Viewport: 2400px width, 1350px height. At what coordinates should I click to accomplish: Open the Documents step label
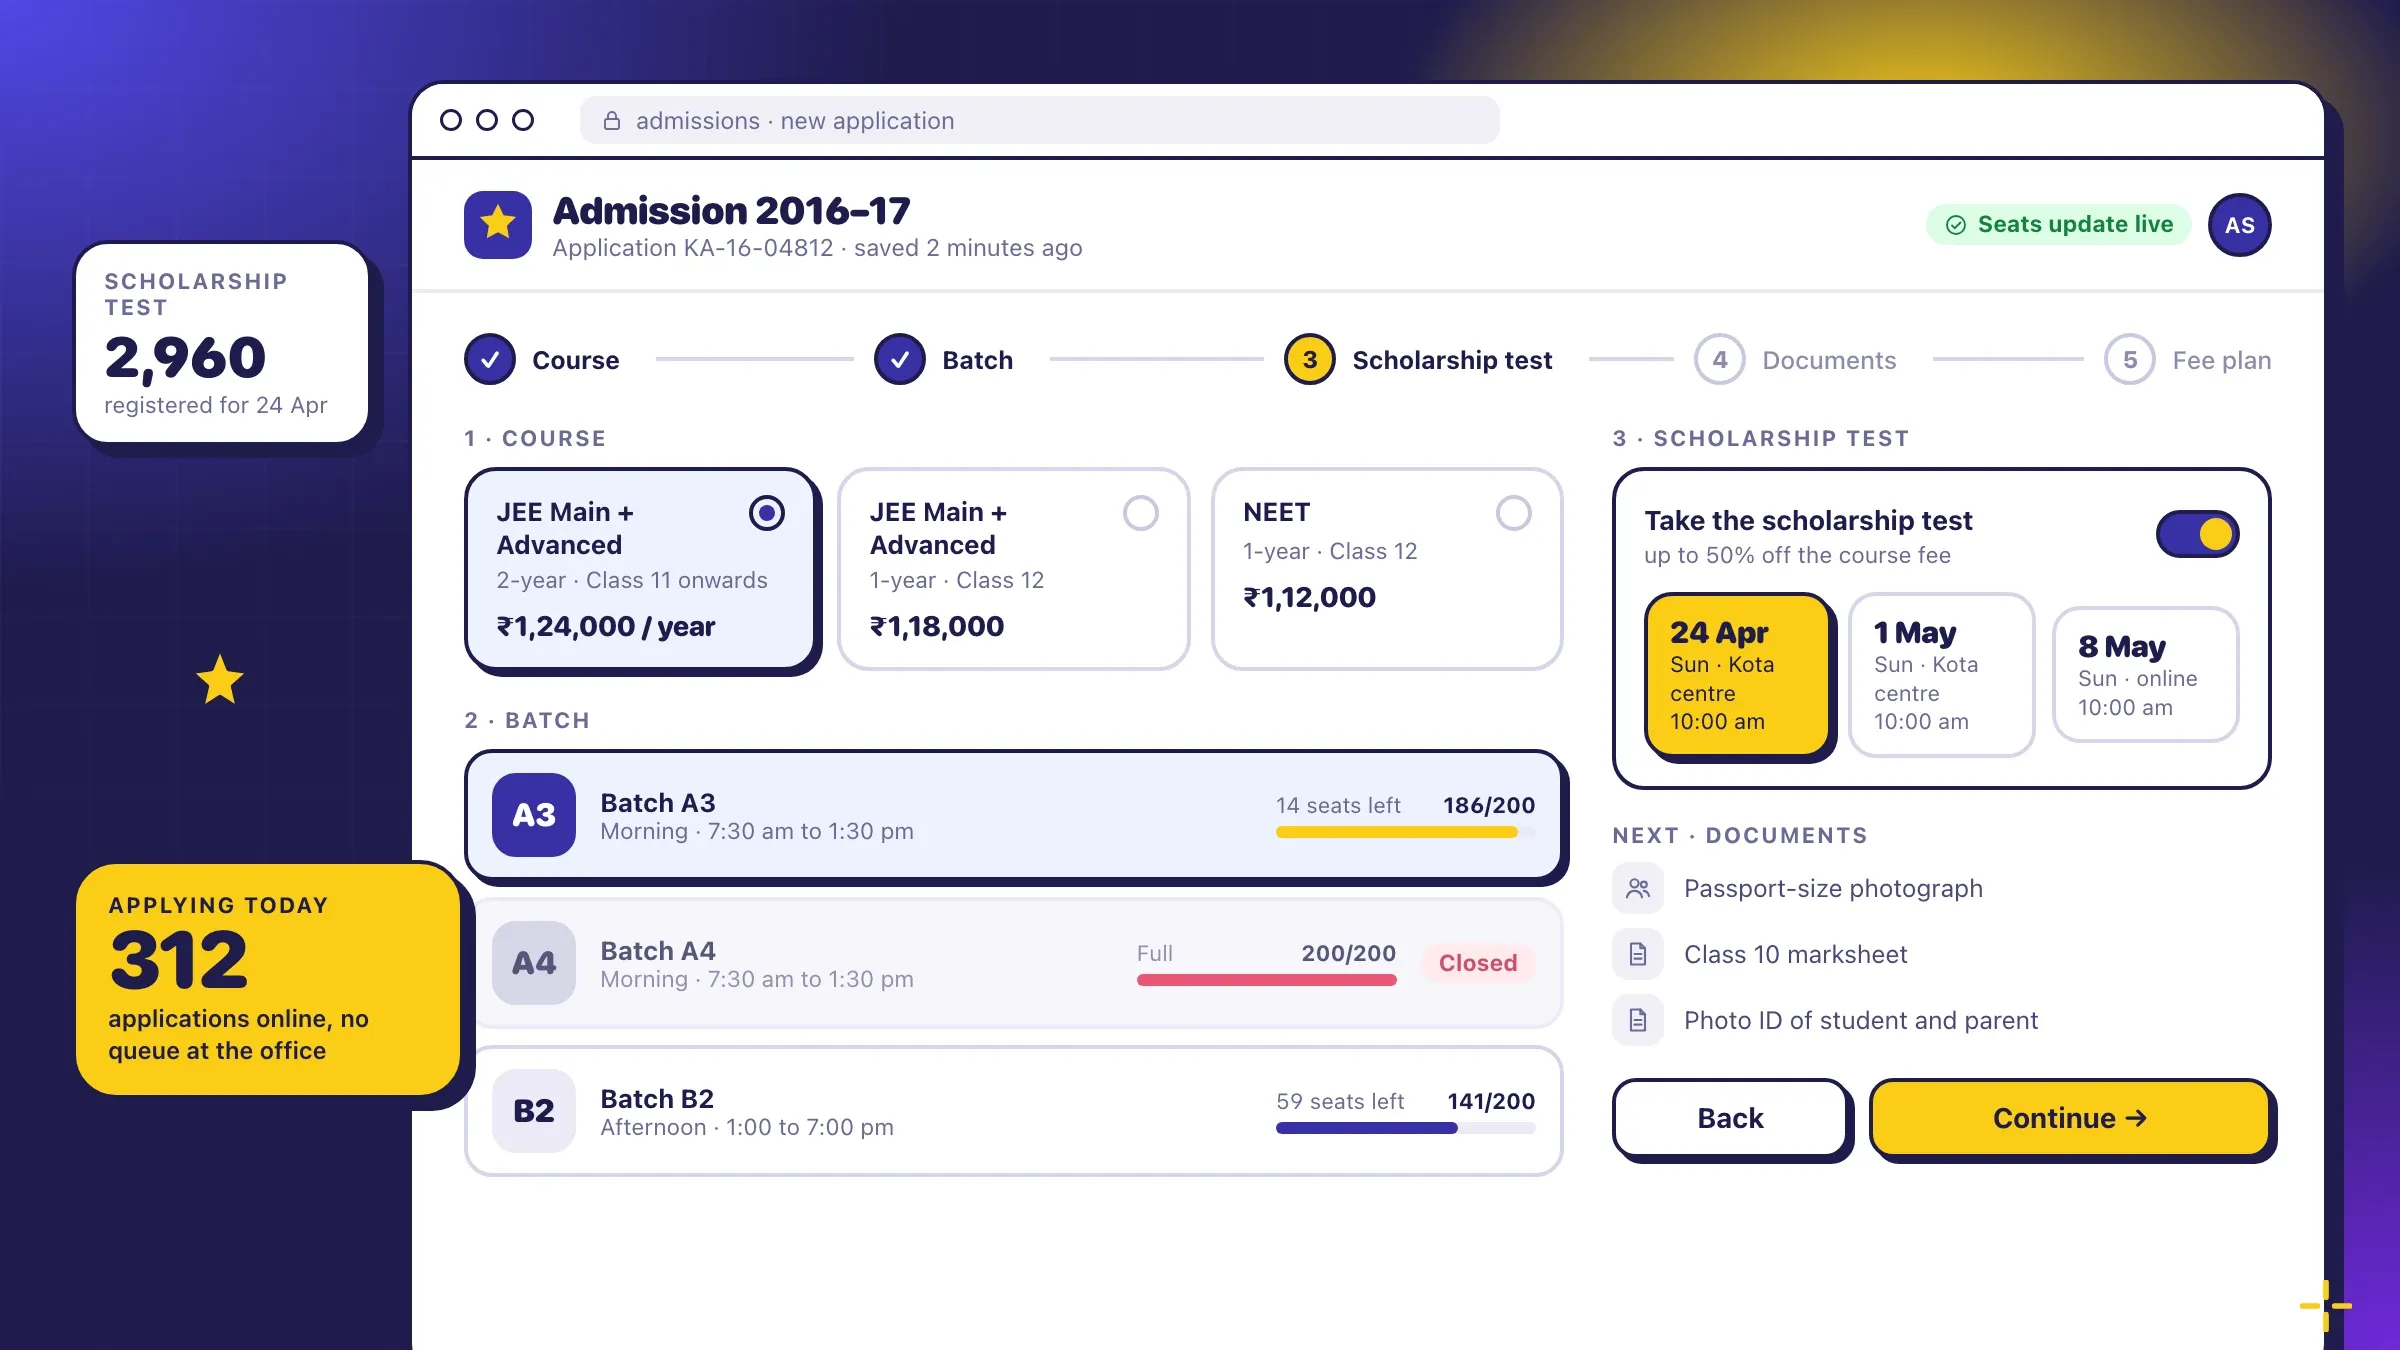tap(1829, 360)
